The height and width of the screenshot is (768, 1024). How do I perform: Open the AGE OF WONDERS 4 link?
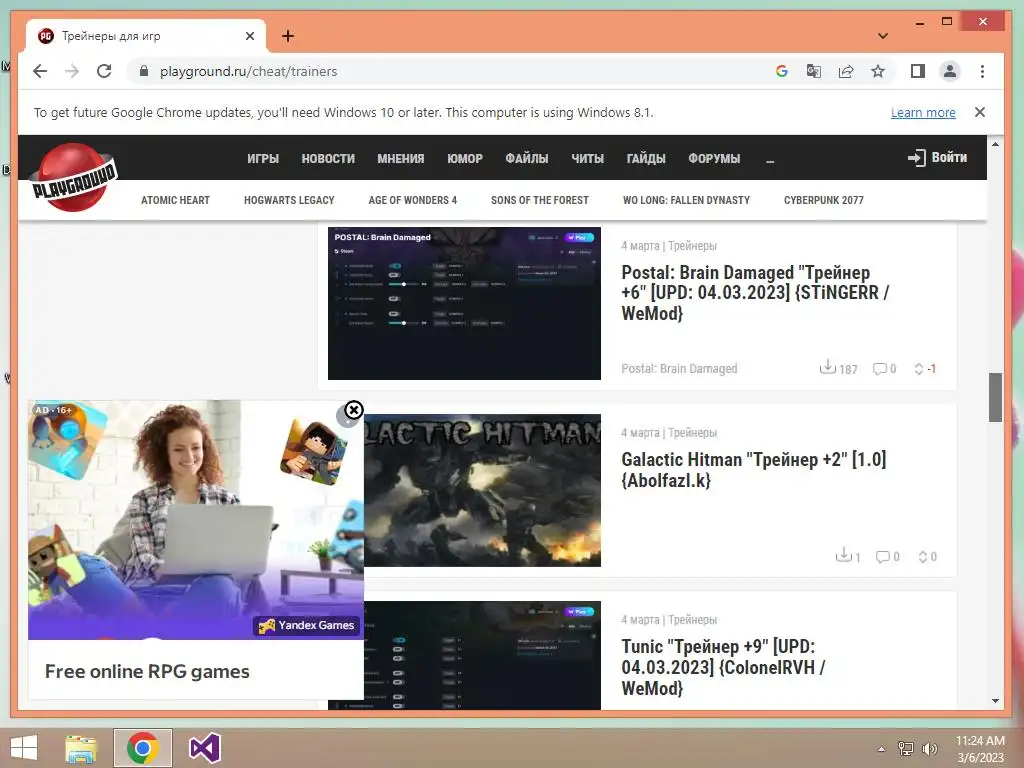coord(412,200)
